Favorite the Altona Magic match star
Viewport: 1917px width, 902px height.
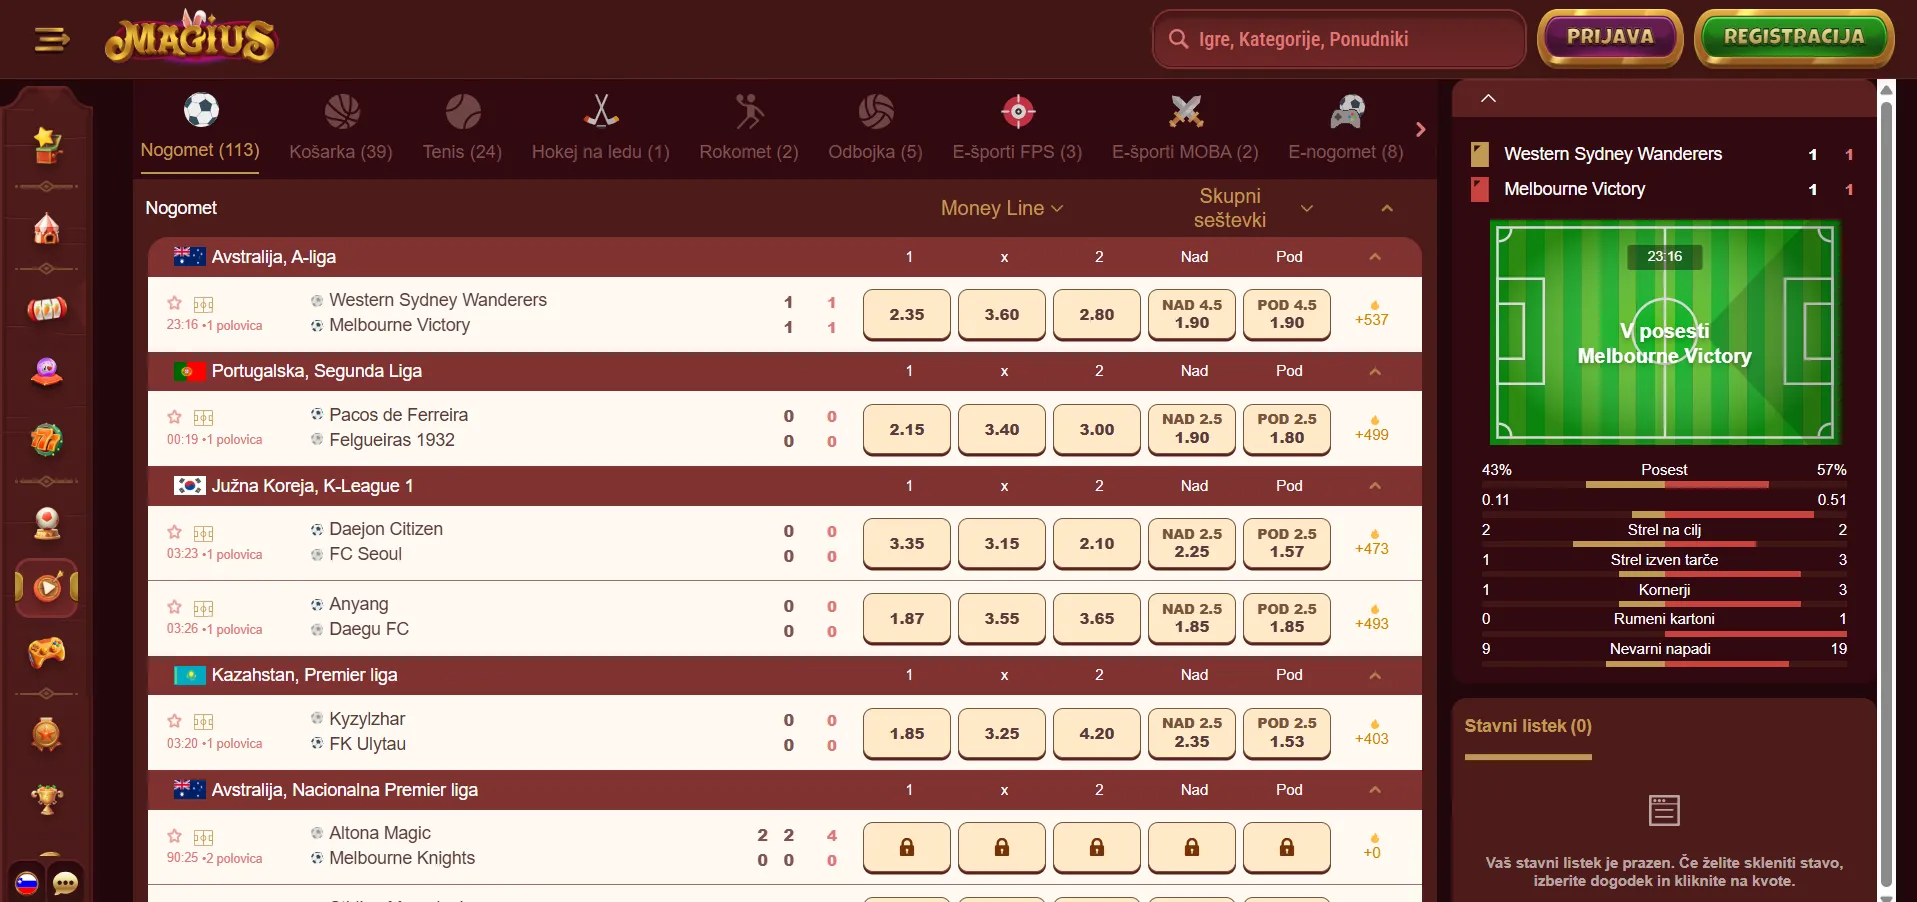(x=175, y=836)
